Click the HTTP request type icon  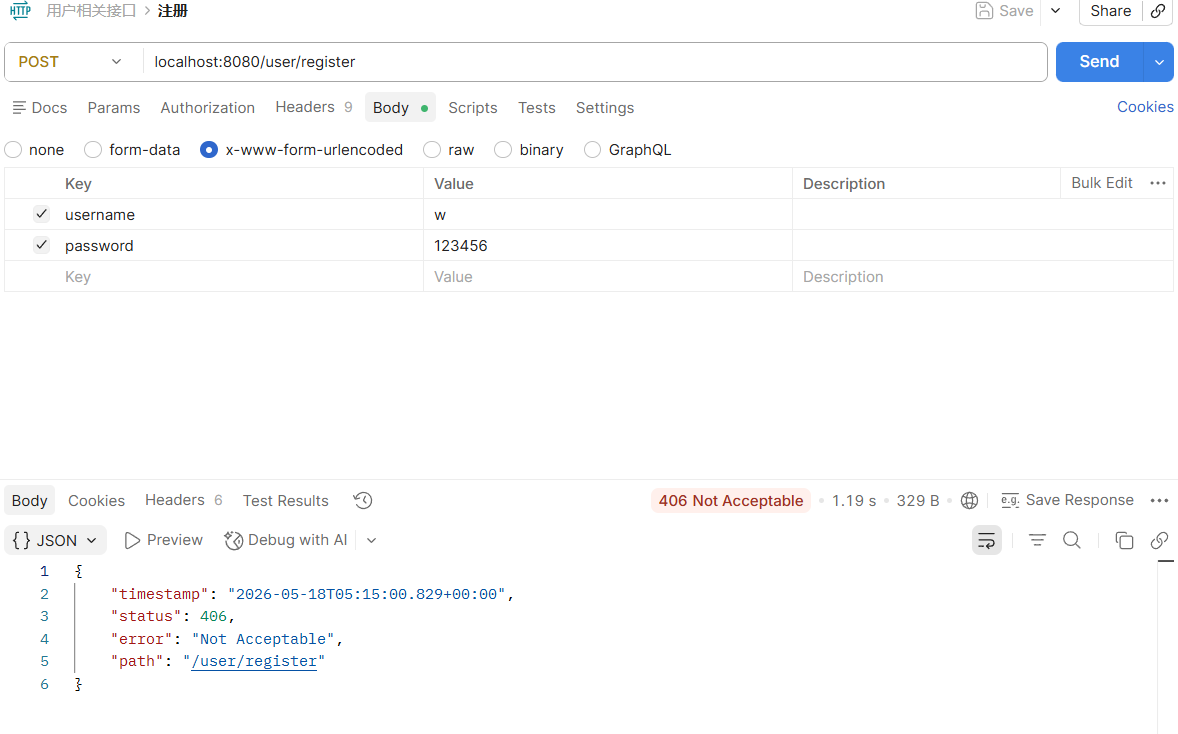tap(20, 11)
